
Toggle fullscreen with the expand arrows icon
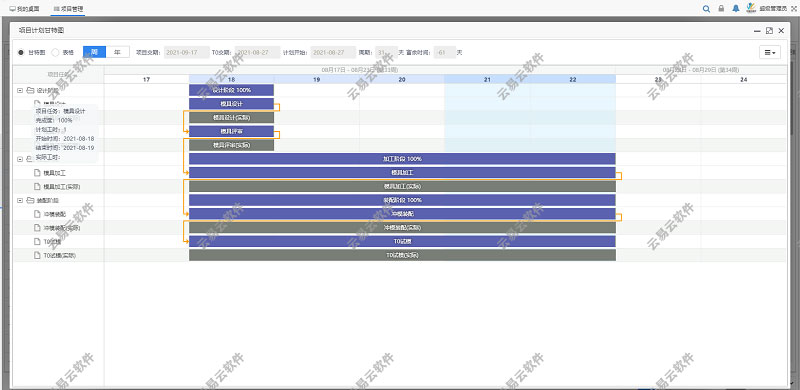(x=793, y=9)
